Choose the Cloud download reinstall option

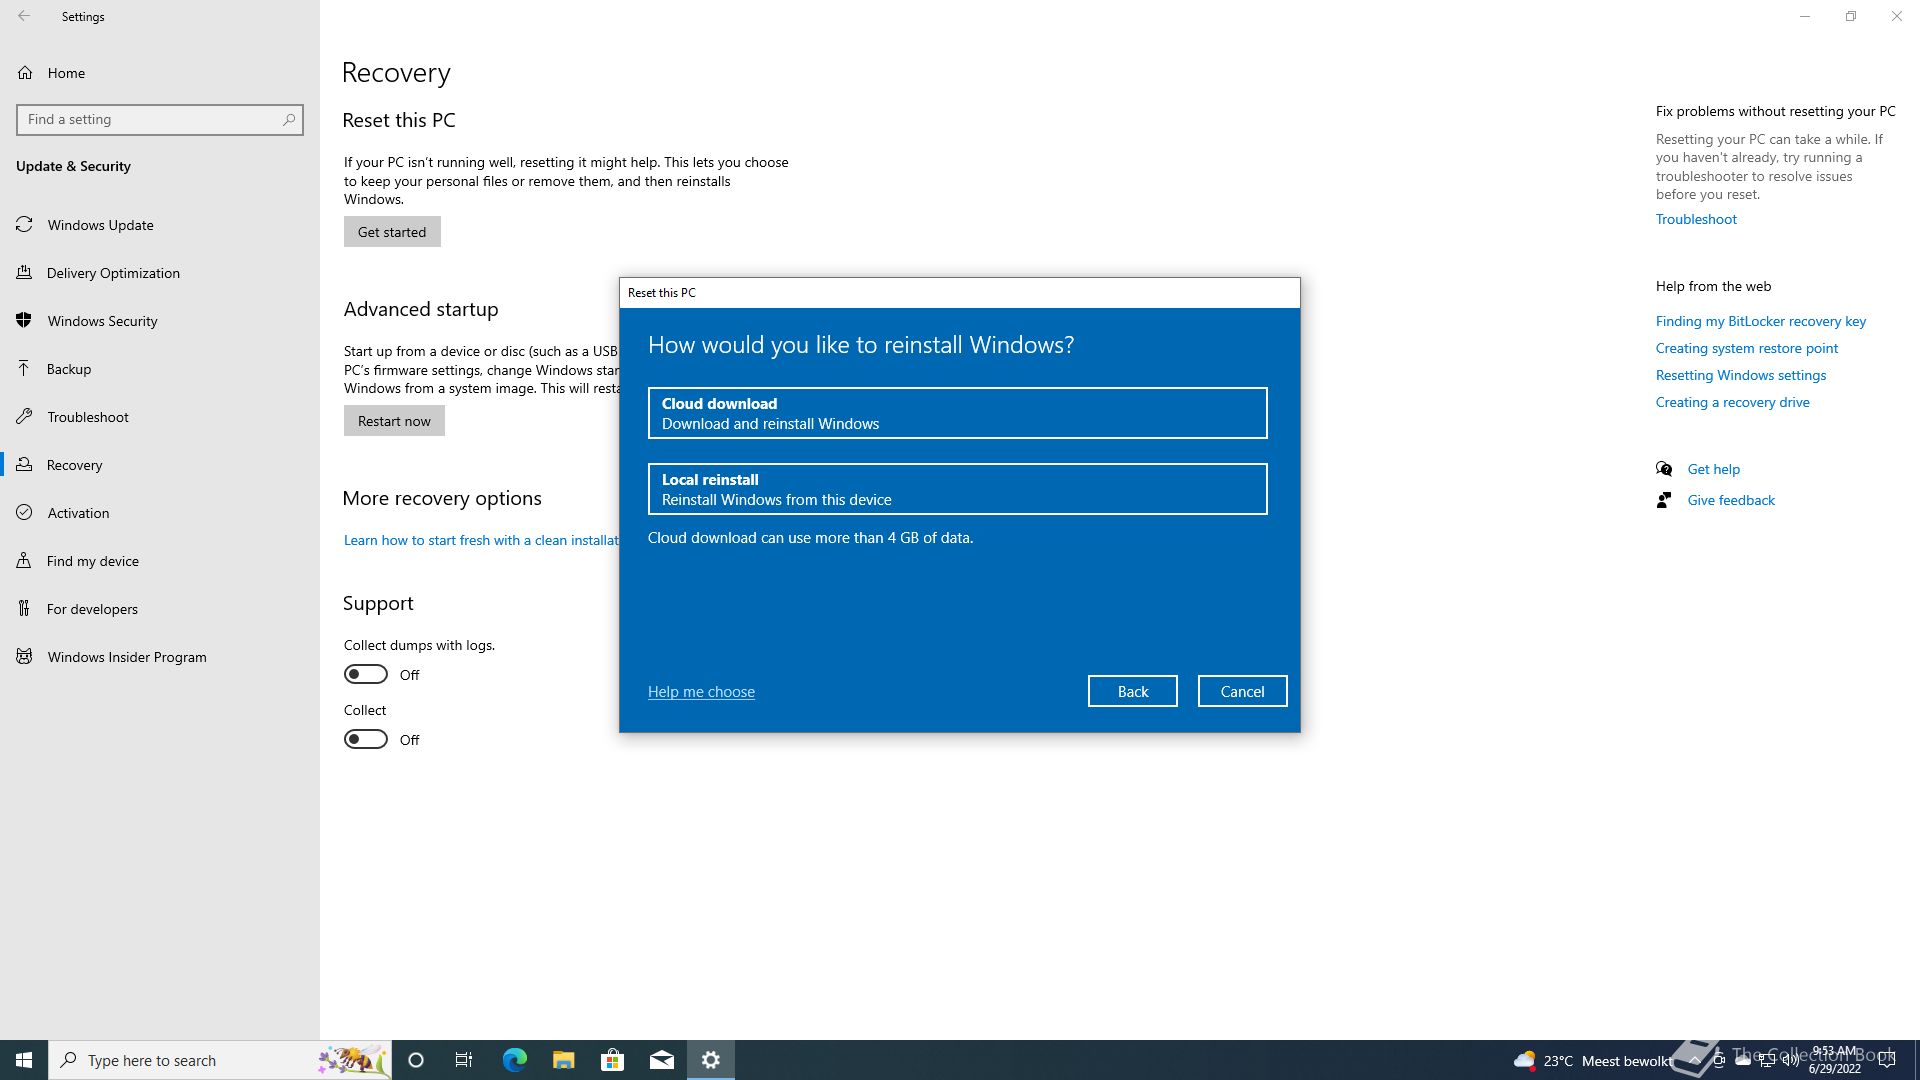click(x=957, y=413)
